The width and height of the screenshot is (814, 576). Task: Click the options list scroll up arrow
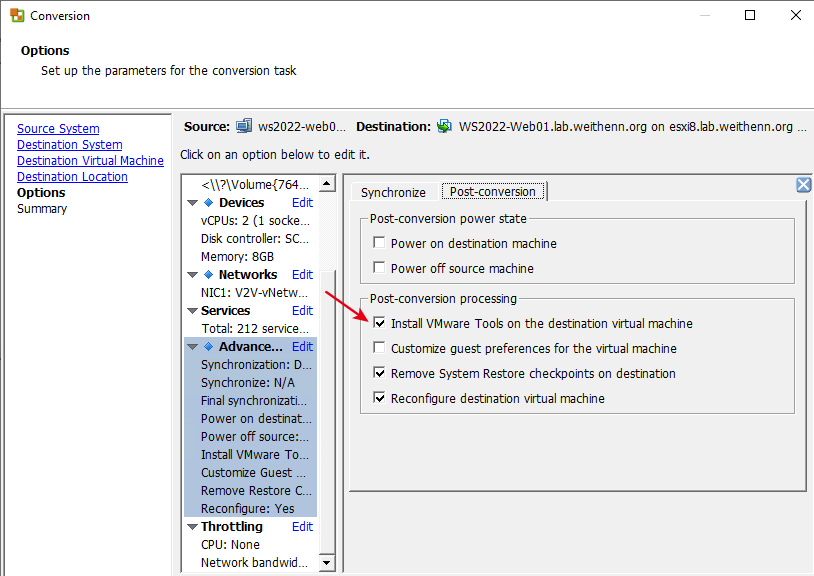[x=327, y=184]
